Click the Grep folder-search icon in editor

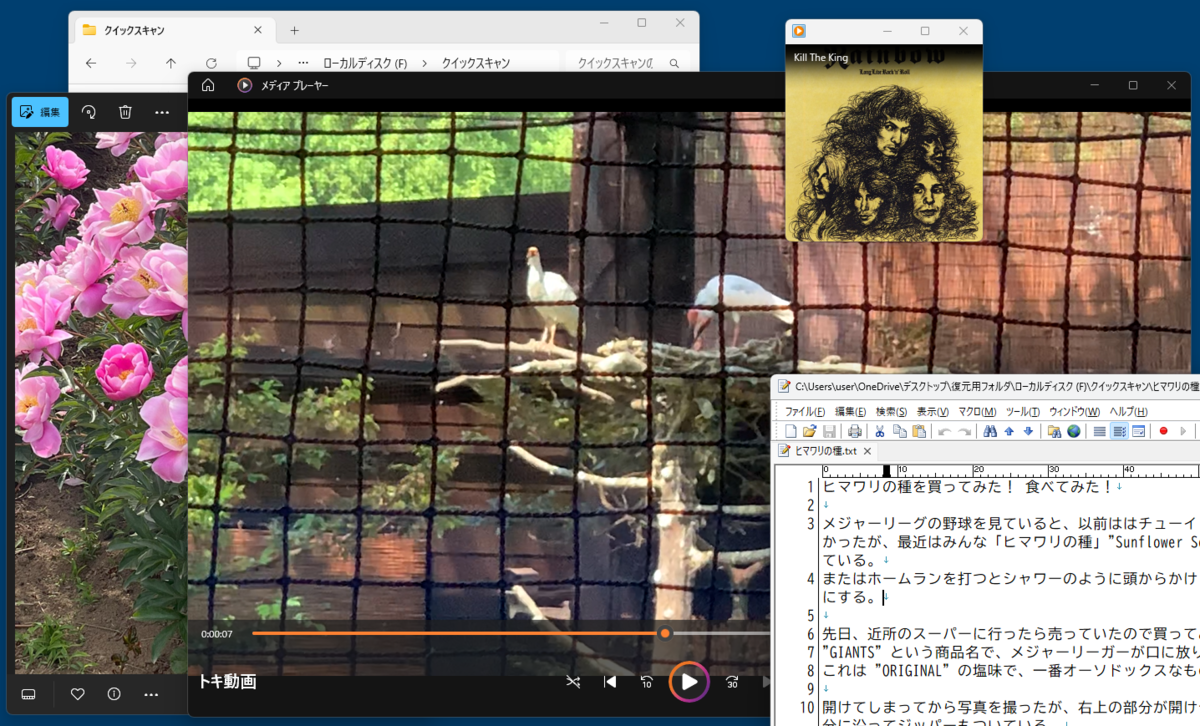(x=1054, y=431)
